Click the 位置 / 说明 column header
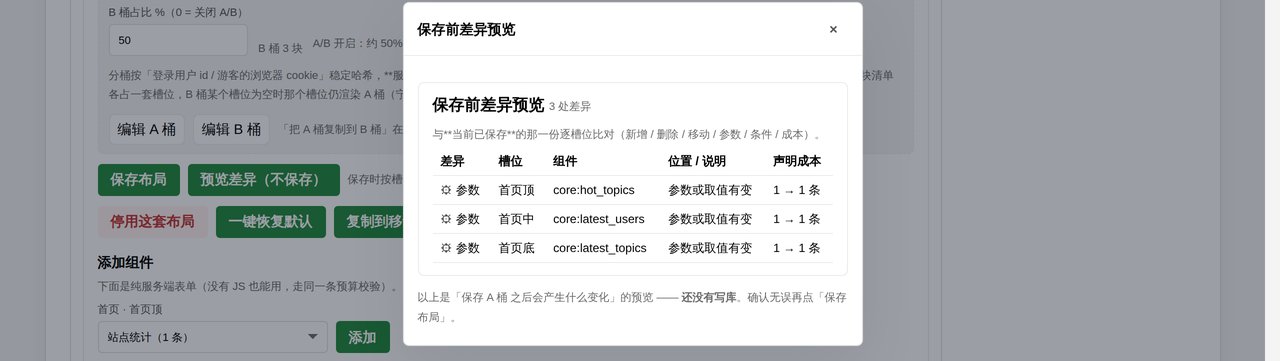Viewport: 1280px width, 361px height. pos(697,161)
